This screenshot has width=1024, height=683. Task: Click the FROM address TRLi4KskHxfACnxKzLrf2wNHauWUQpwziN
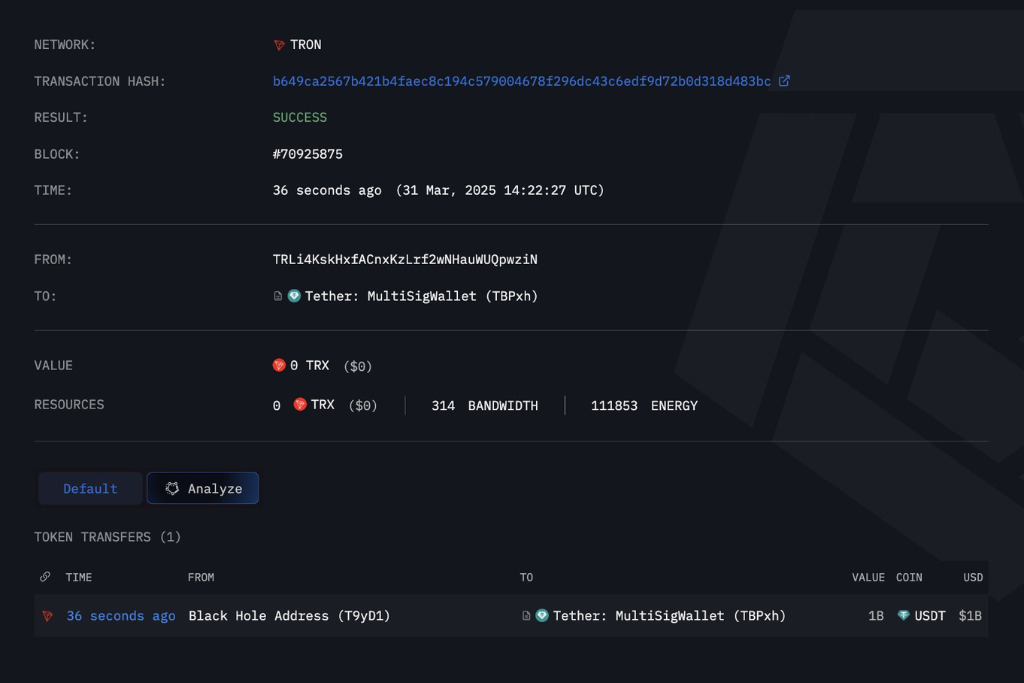coord(405,259)
